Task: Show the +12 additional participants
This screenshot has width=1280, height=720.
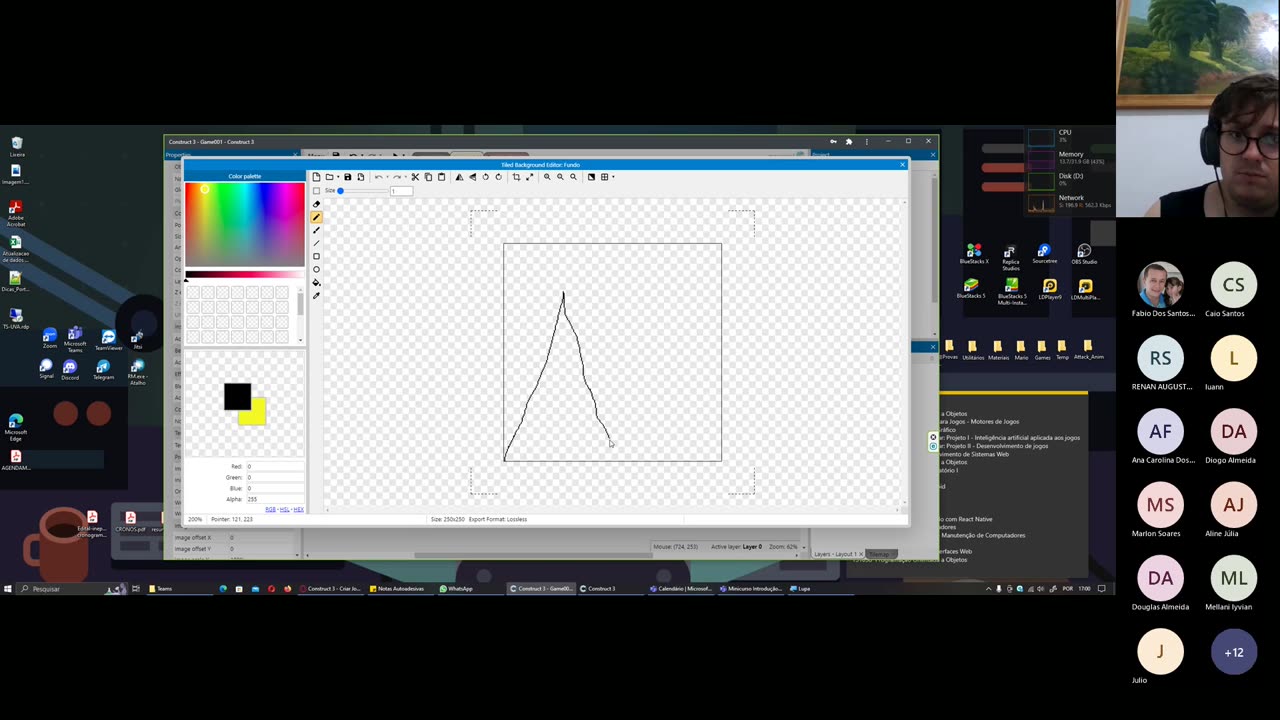Action: [1233, 652]
